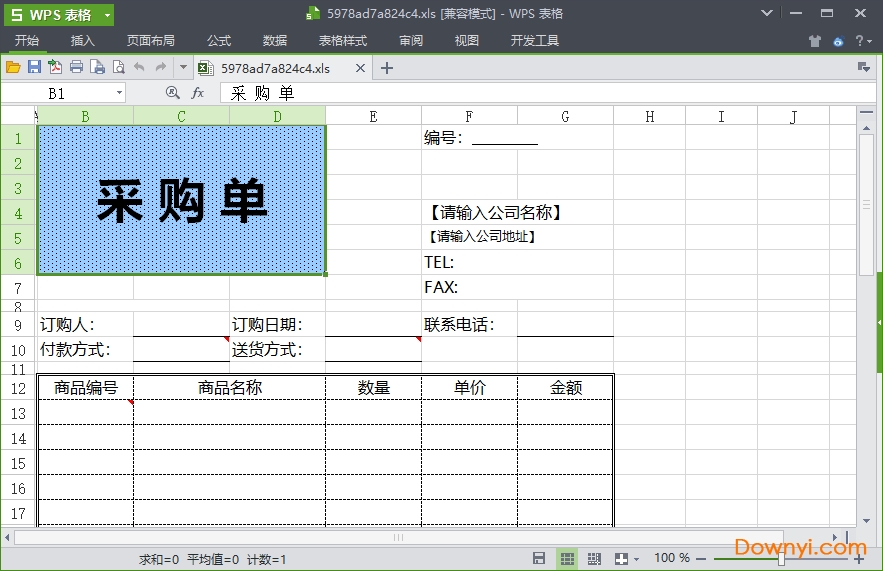The height and width of the screenshot is (571, 883).
Task: Open the 视图 ribbon tab
Action: (466, 41)
